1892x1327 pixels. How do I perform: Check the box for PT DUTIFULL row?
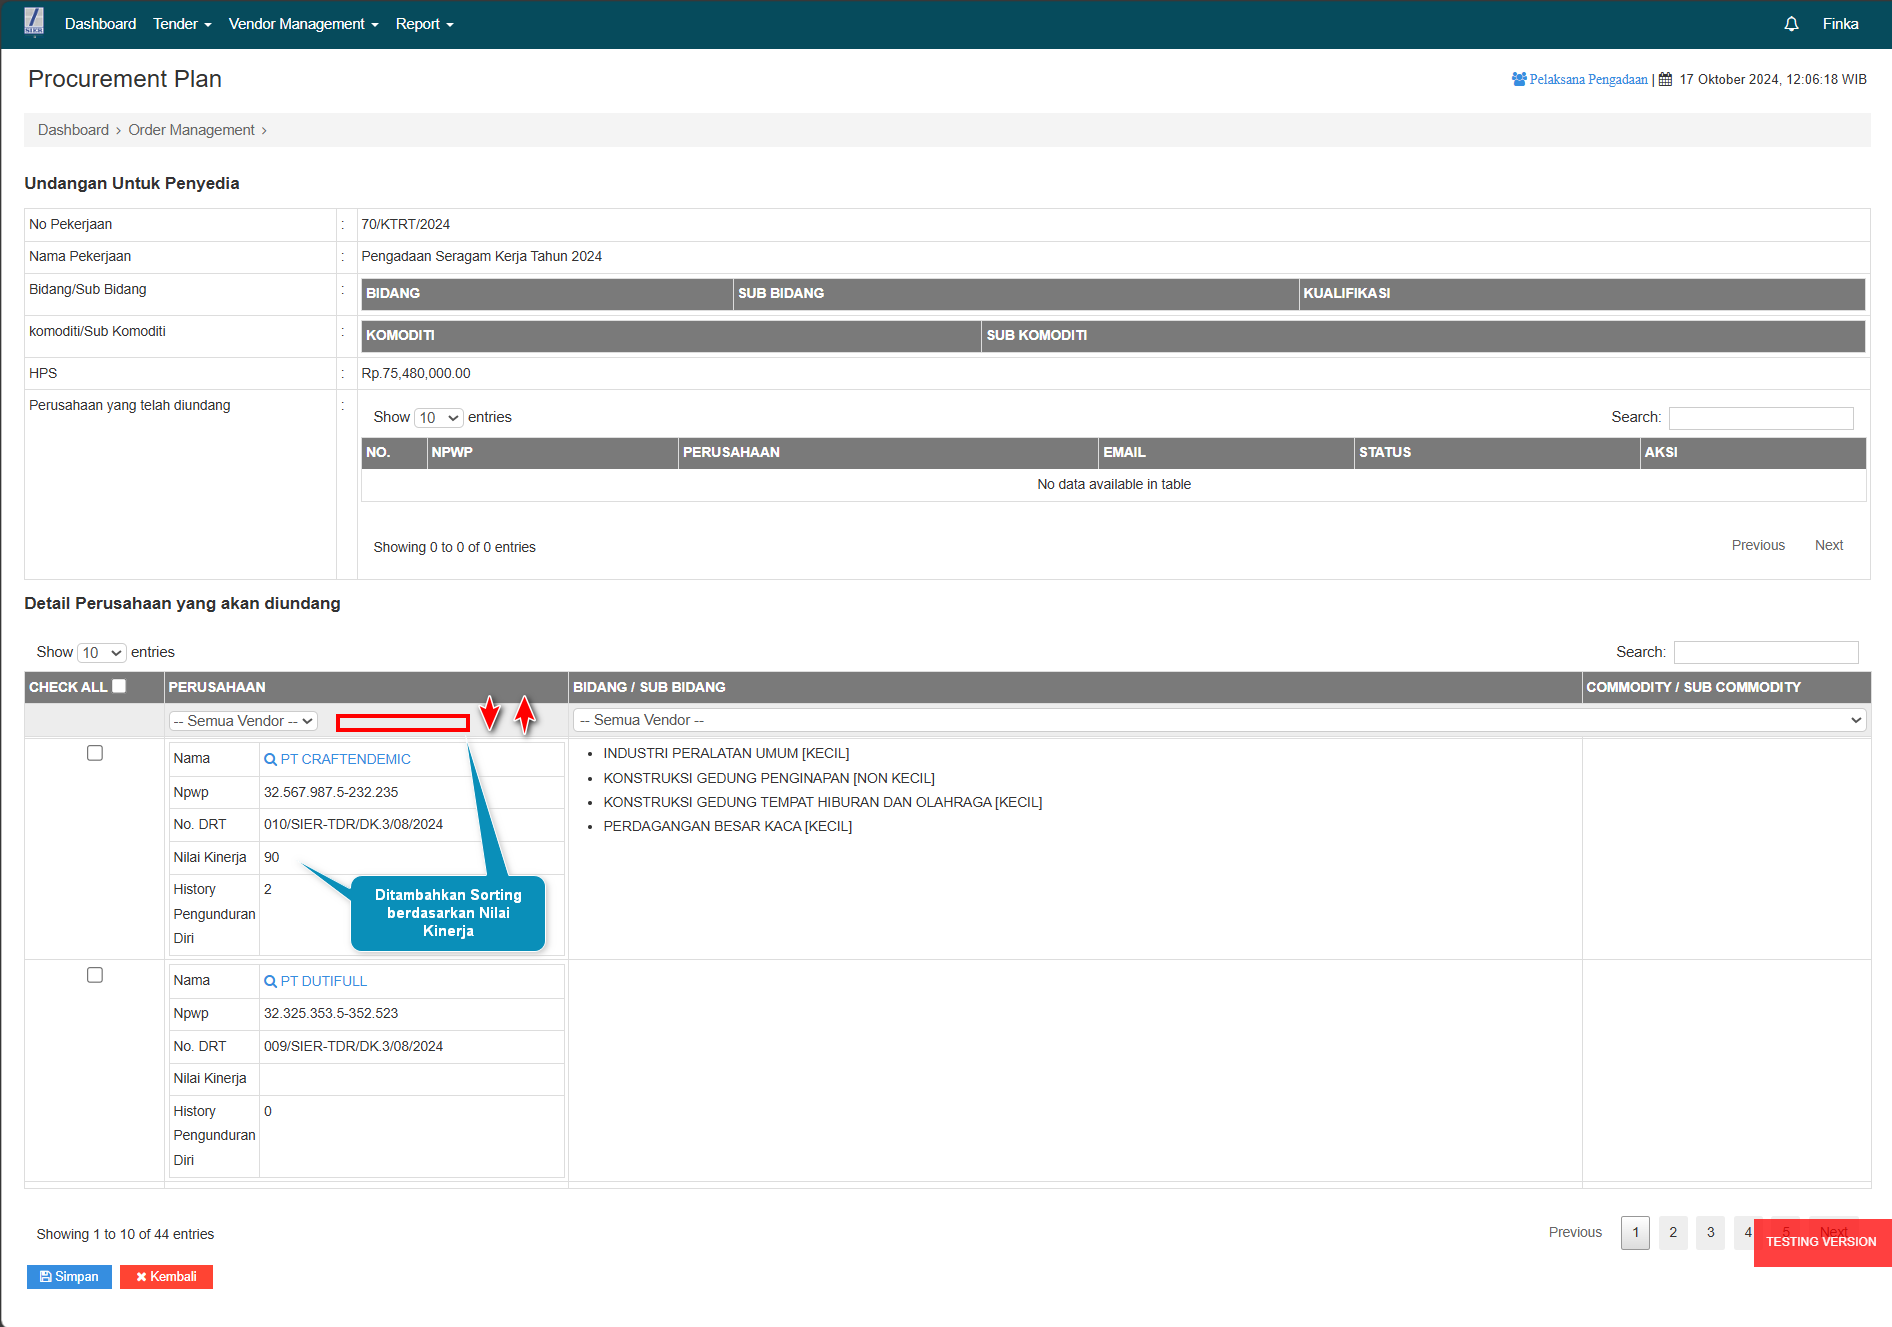pos(95,975)
